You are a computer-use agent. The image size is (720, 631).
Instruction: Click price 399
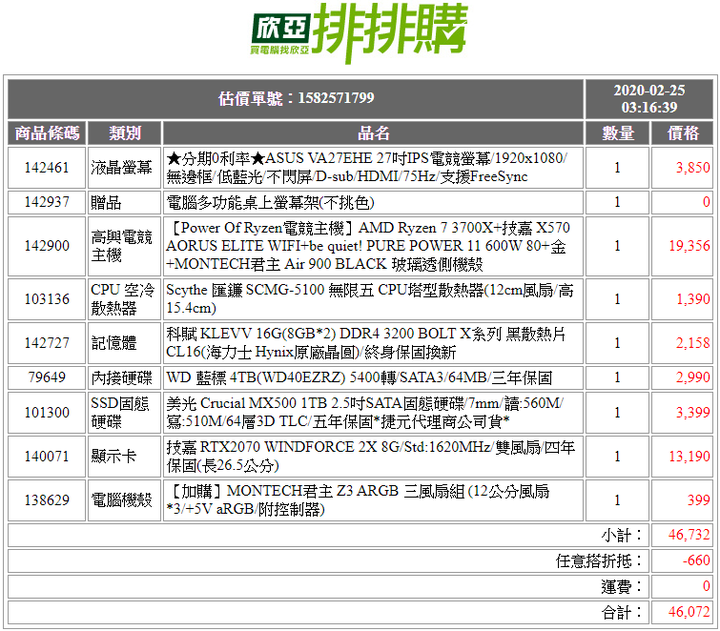698,500
